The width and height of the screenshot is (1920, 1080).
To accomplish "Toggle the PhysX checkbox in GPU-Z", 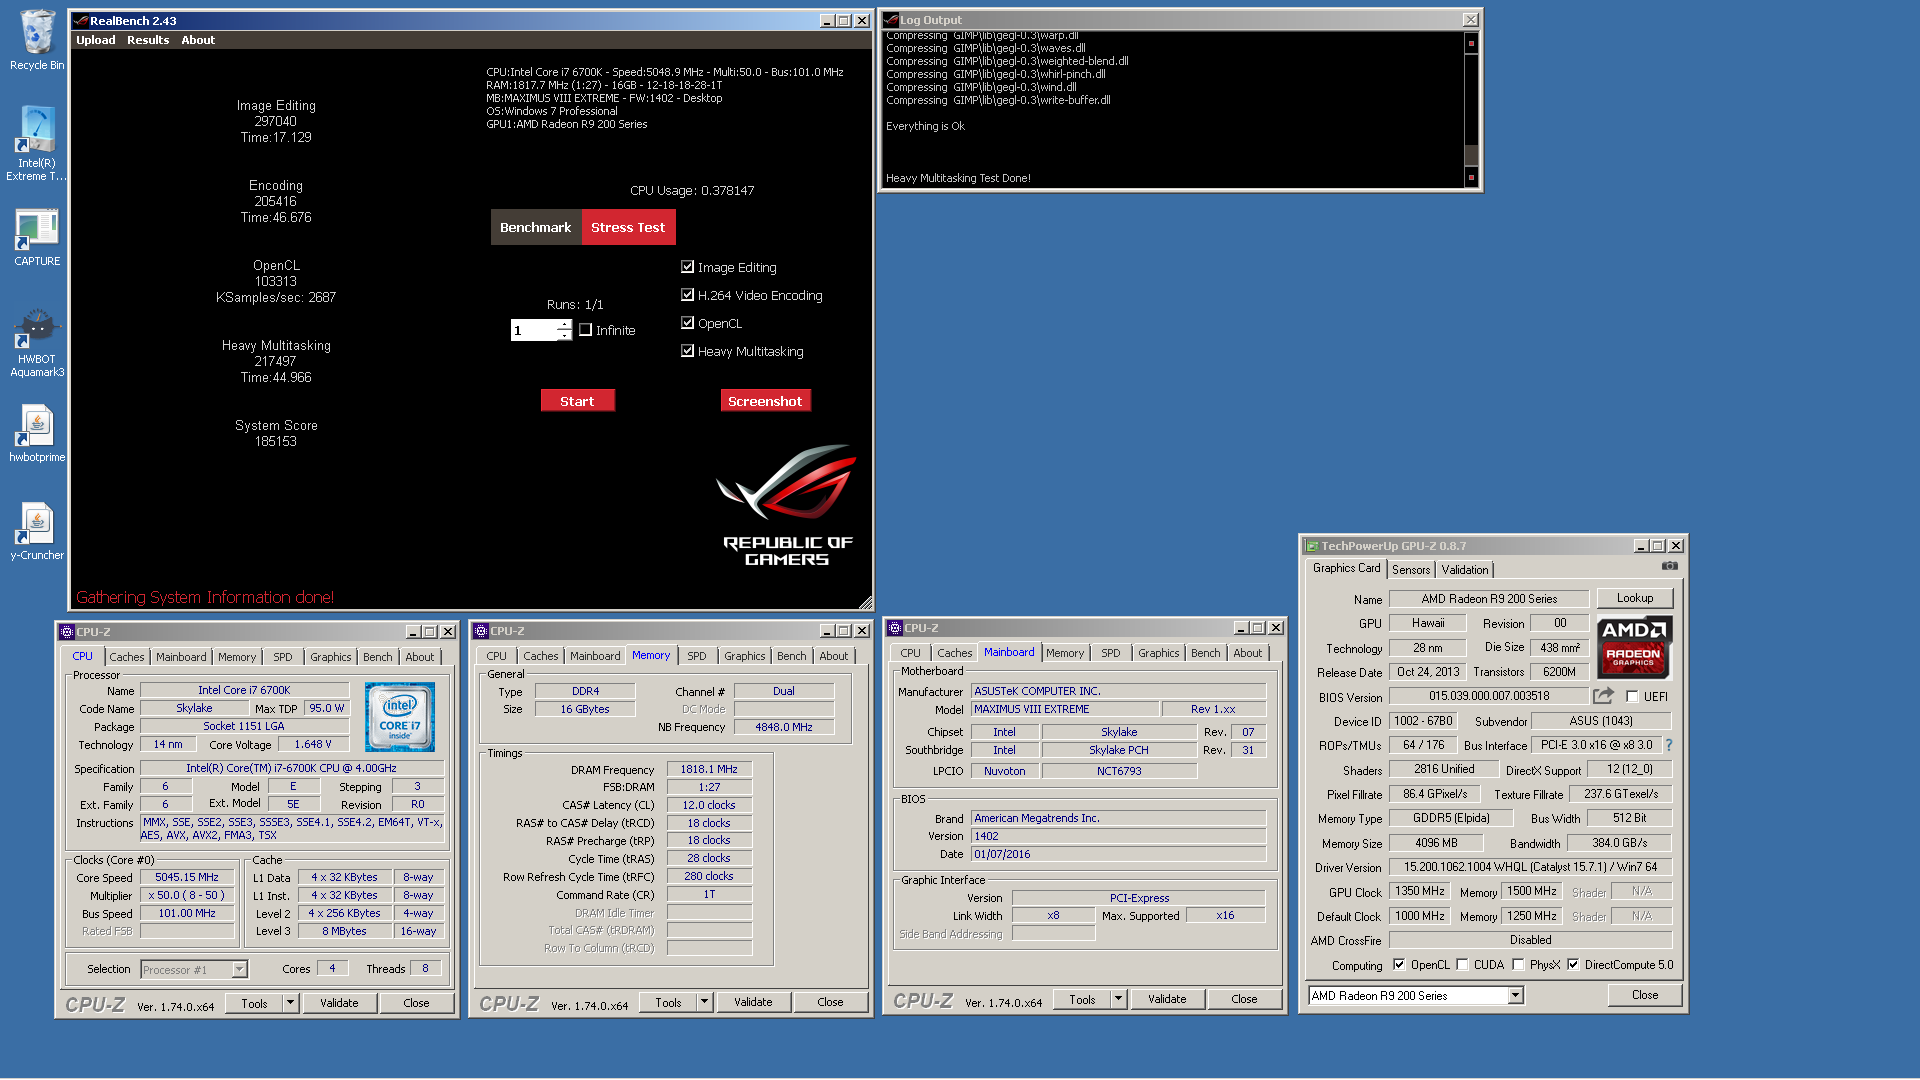I will tap(1518, 965).
